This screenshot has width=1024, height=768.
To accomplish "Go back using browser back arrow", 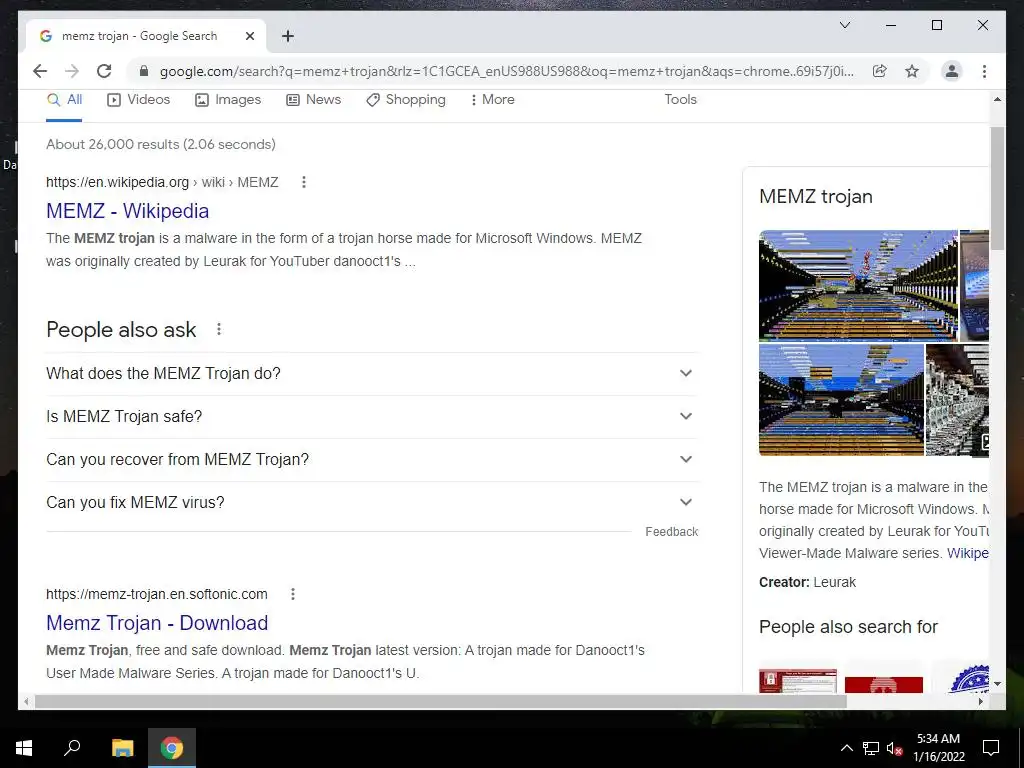I will point(40,71).
